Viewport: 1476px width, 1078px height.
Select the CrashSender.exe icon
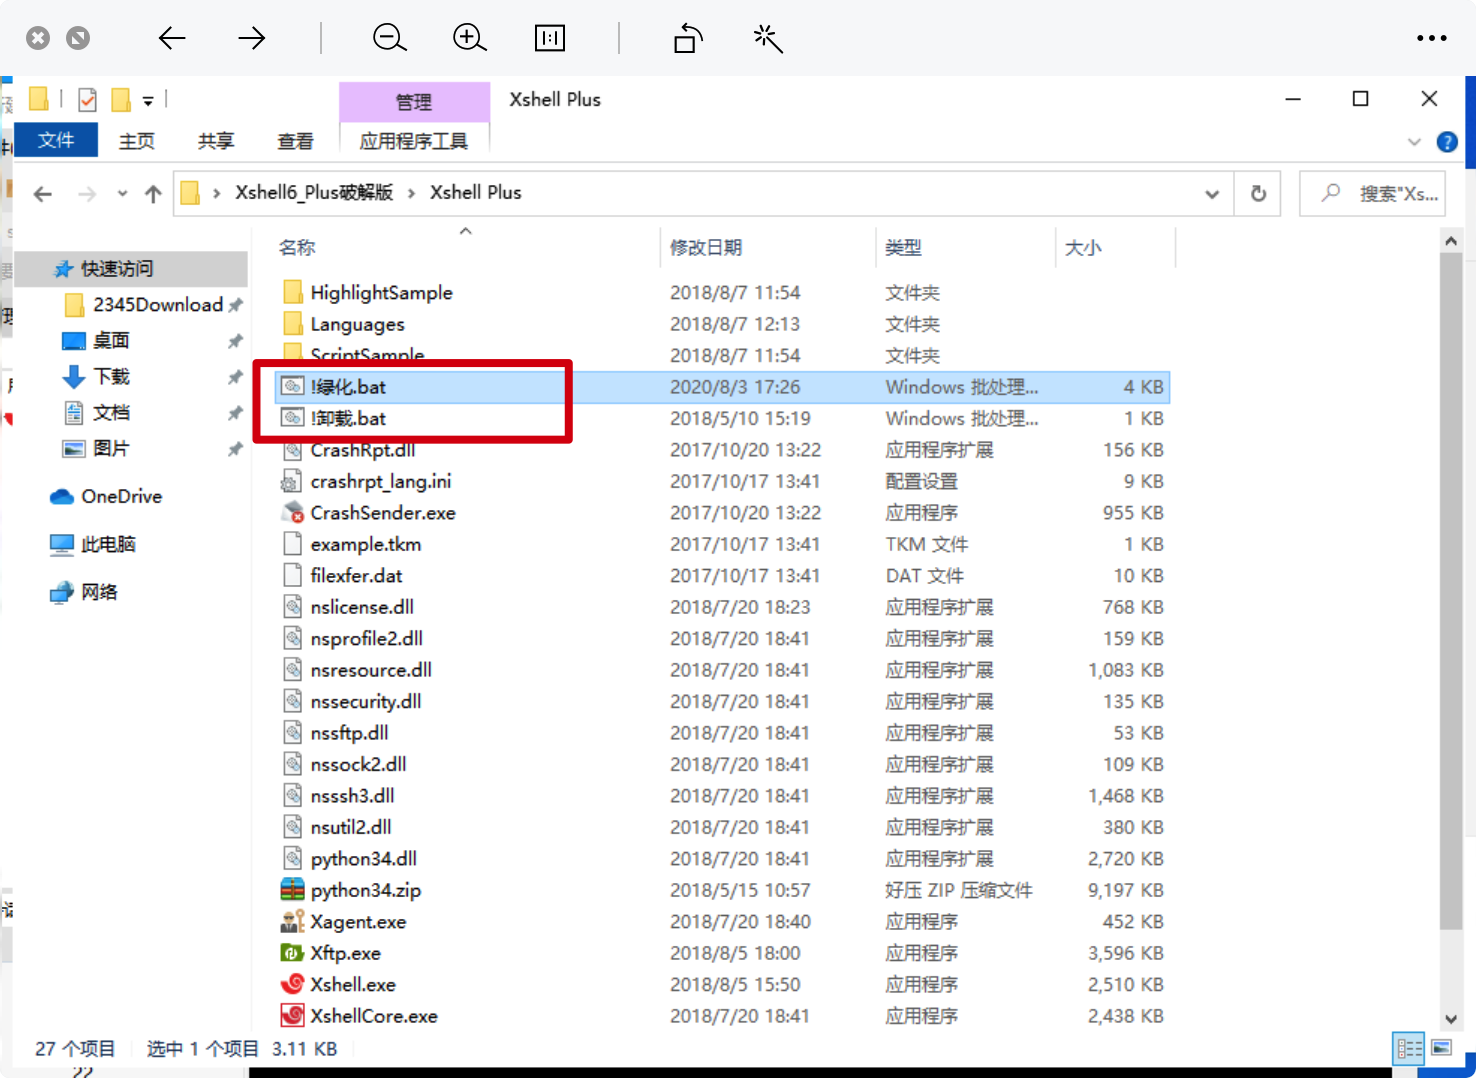coord(292,513)
